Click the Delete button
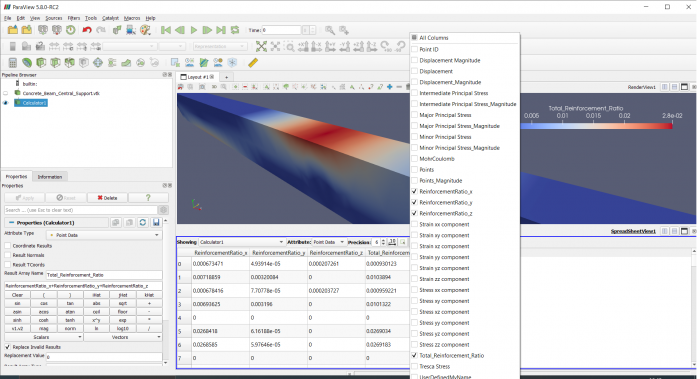The height and width of the screenshot is (379, 700). [107, 198]
